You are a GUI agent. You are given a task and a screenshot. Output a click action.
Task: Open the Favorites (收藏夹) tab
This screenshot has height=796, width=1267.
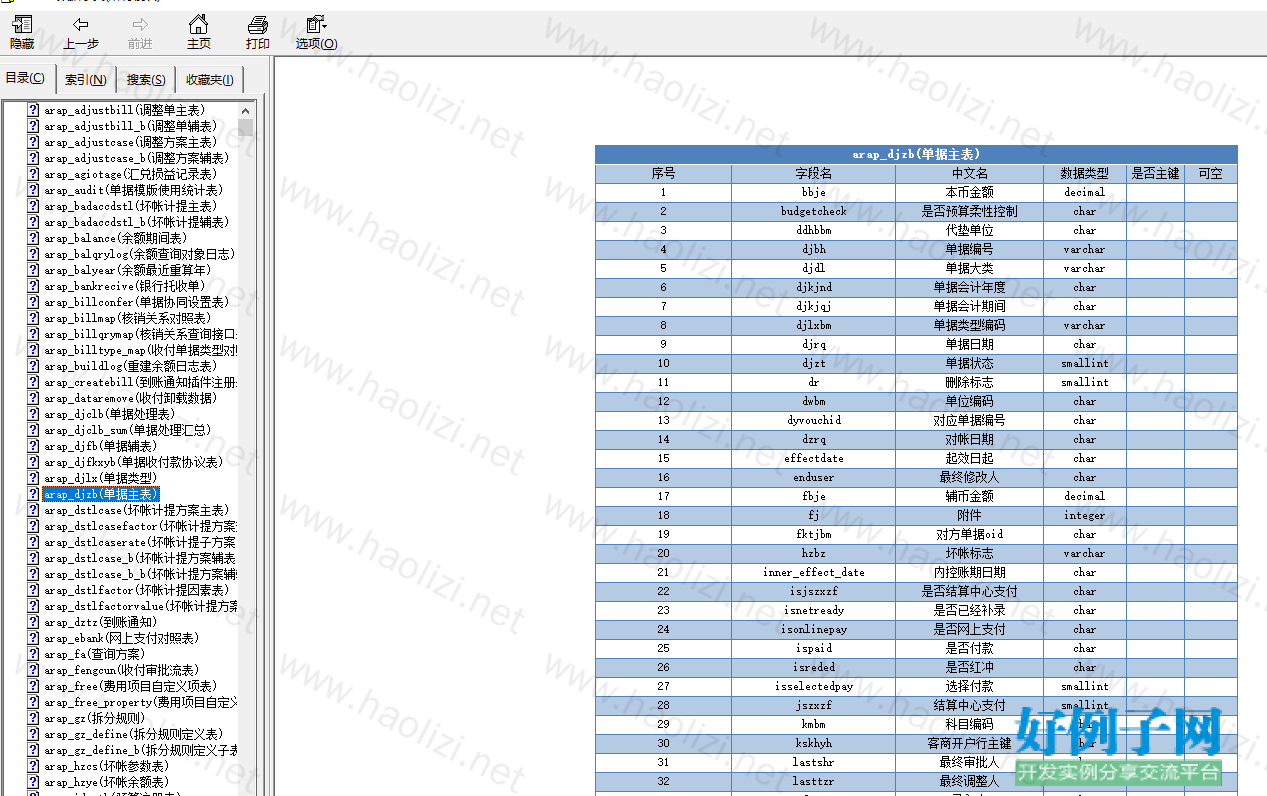coord(209,80)
